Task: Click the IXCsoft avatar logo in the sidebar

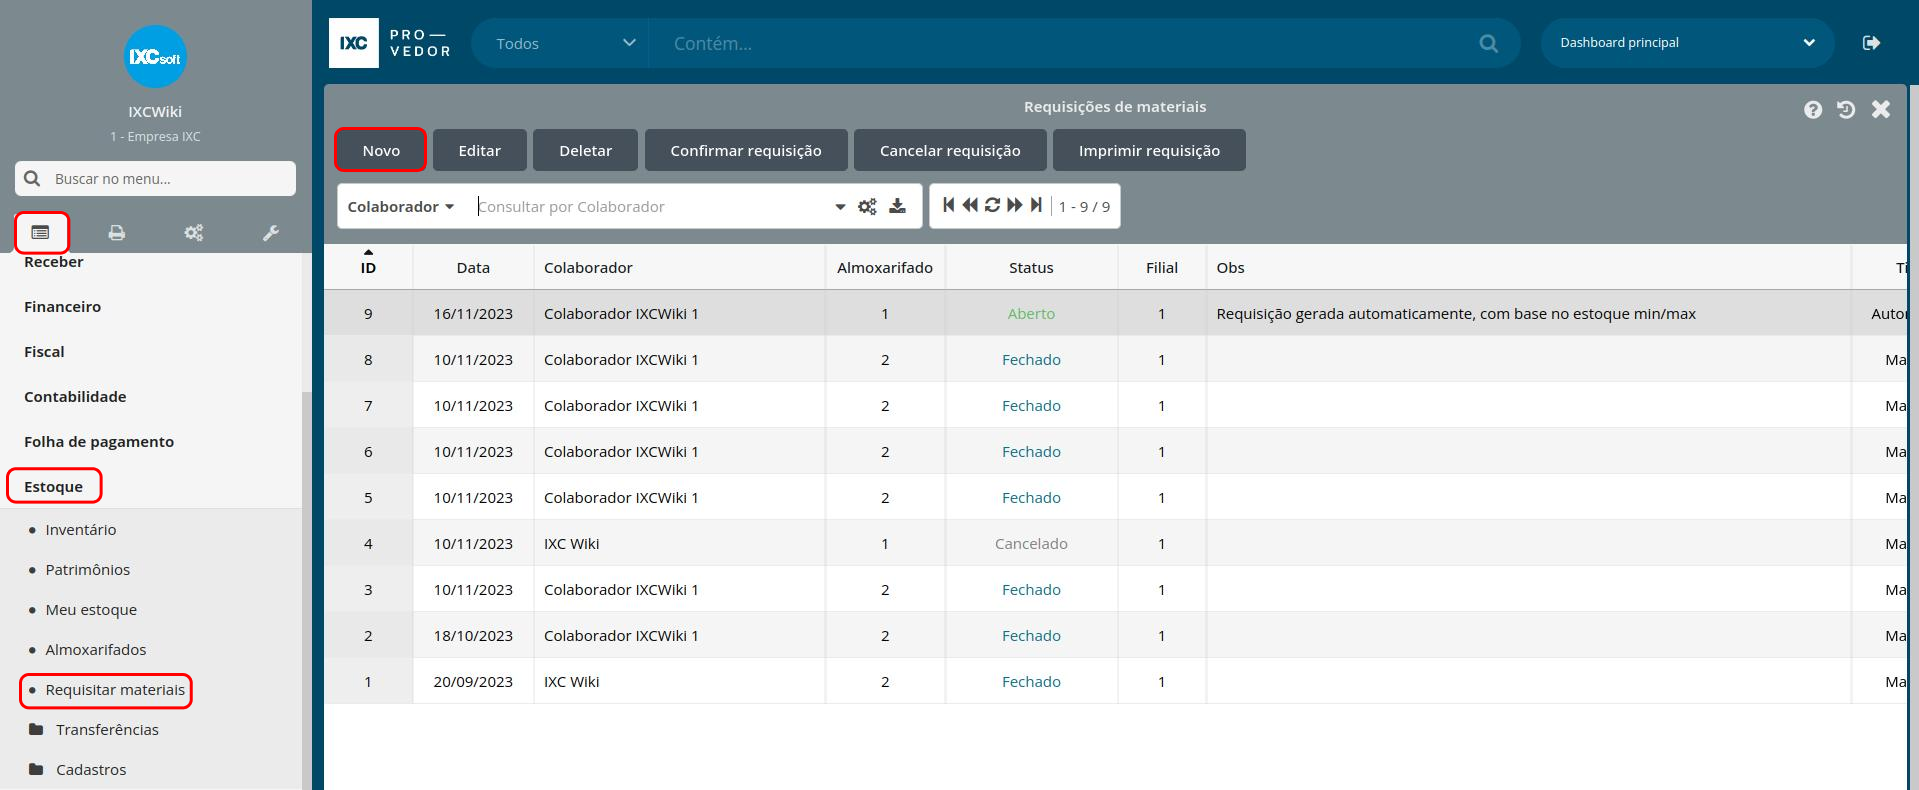Action: [x=155, y=56]
